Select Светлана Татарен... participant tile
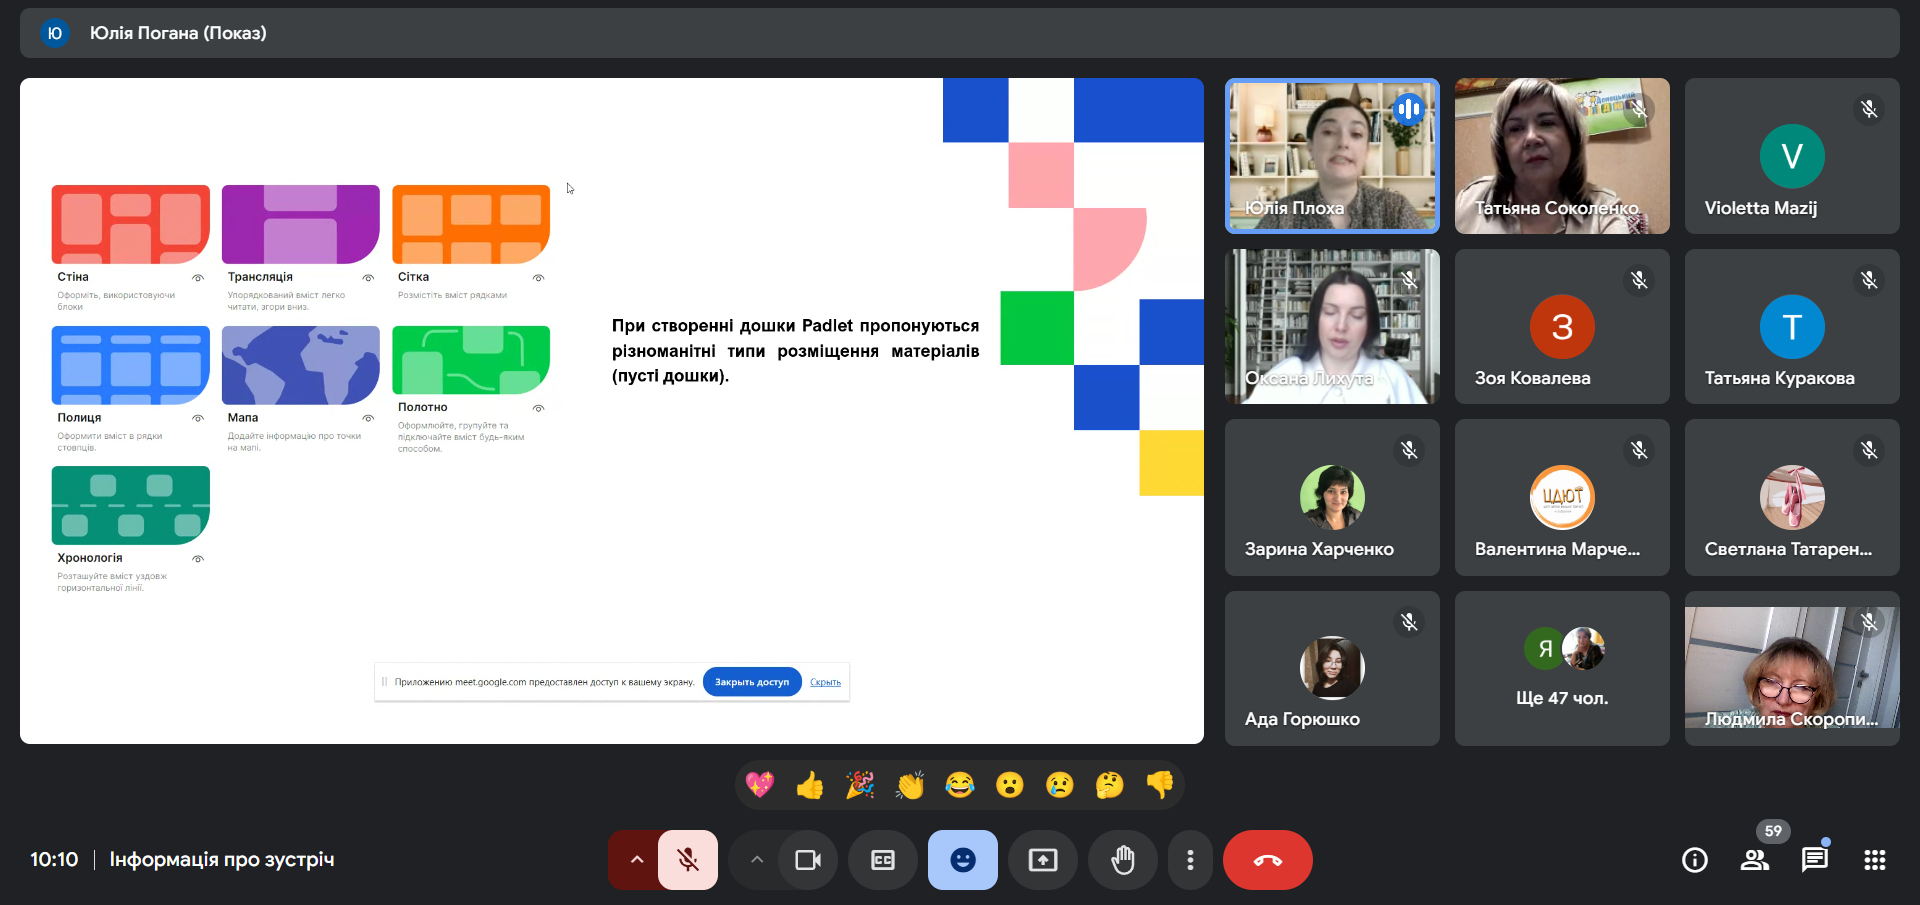 [x=1792, y=497]
